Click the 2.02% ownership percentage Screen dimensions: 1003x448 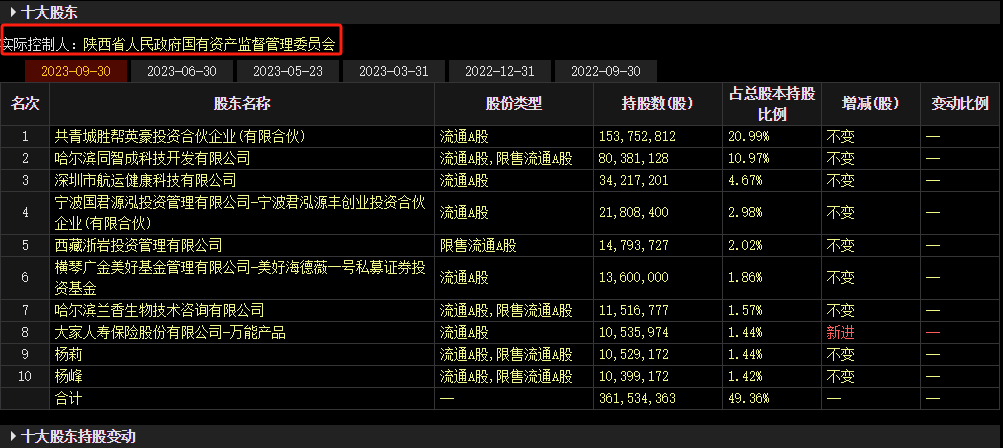coord(745,245)
